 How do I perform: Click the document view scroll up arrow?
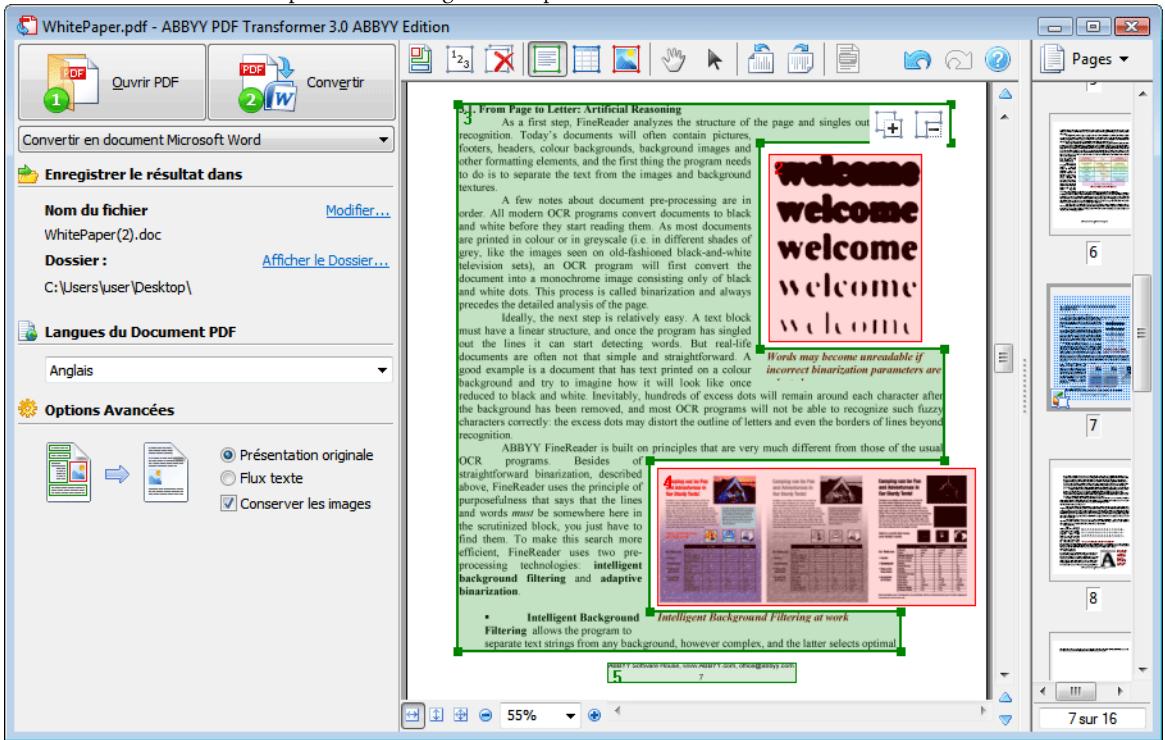1005,117
